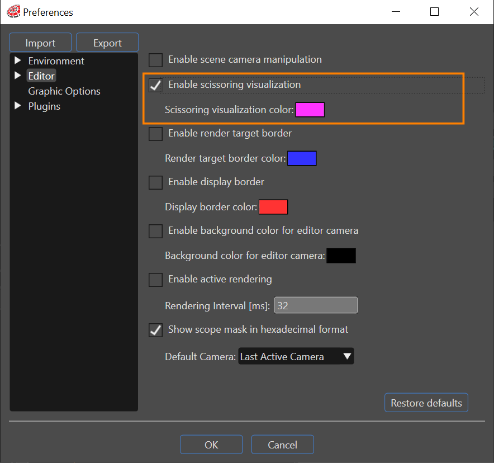Open the magenta scissoring visualization color swatch
494x464 pixels.
pyautogui.click(x=310, y=110)
